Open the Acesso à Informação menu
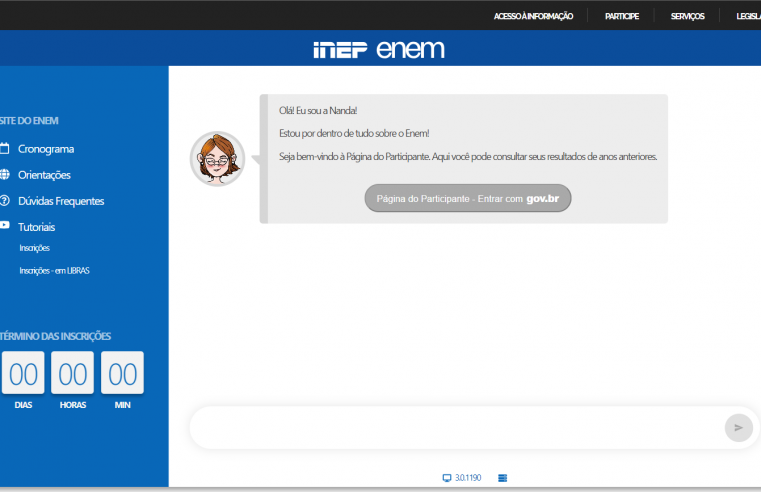 point(533,16)
